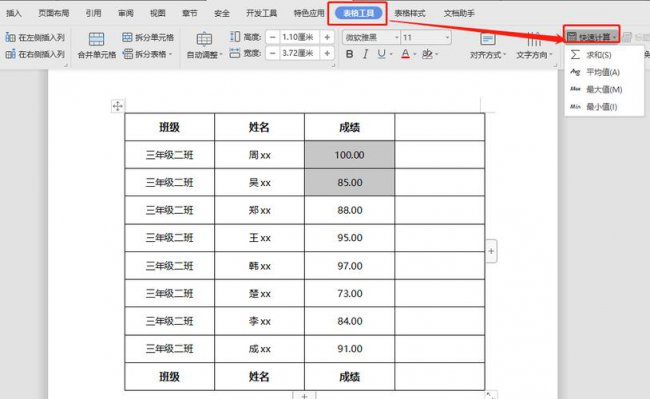The width and height of the screenshot is (650, 399).
Task: Switch to Review (审阅) tab
Action: [126, 13]
